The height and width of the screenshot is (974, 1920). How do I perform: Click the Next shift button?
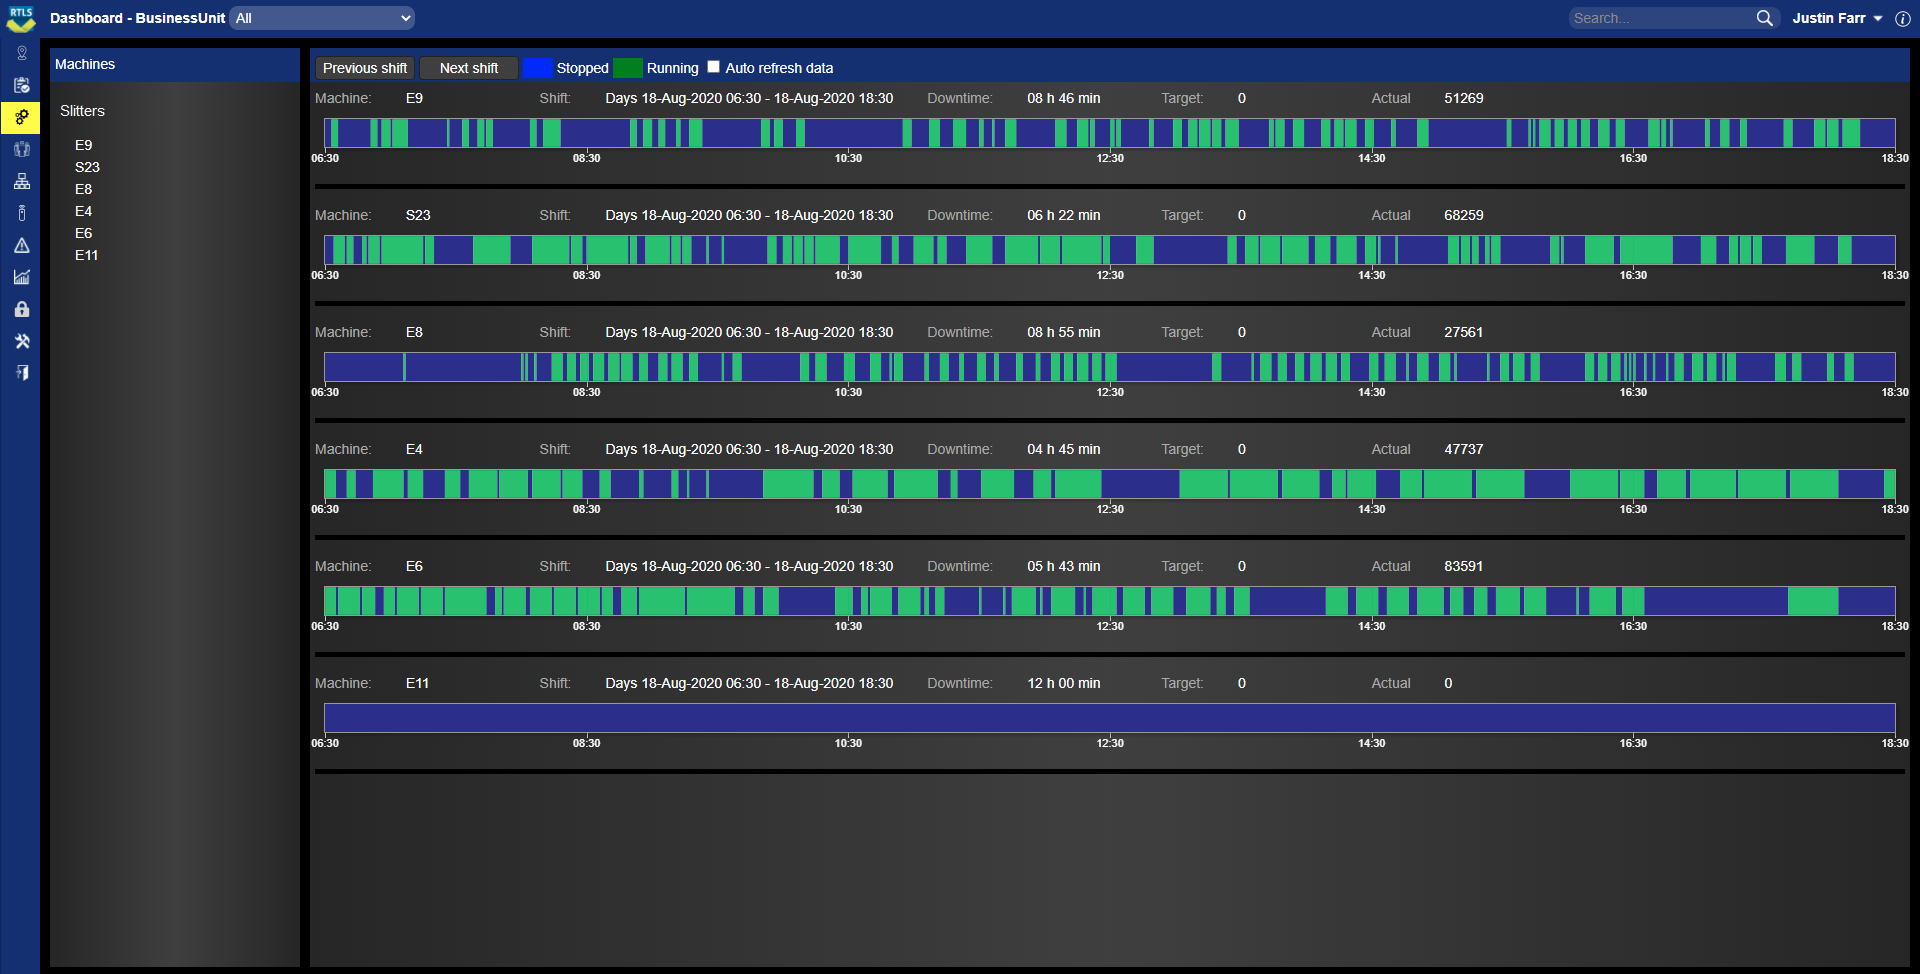tap(468, 68)
